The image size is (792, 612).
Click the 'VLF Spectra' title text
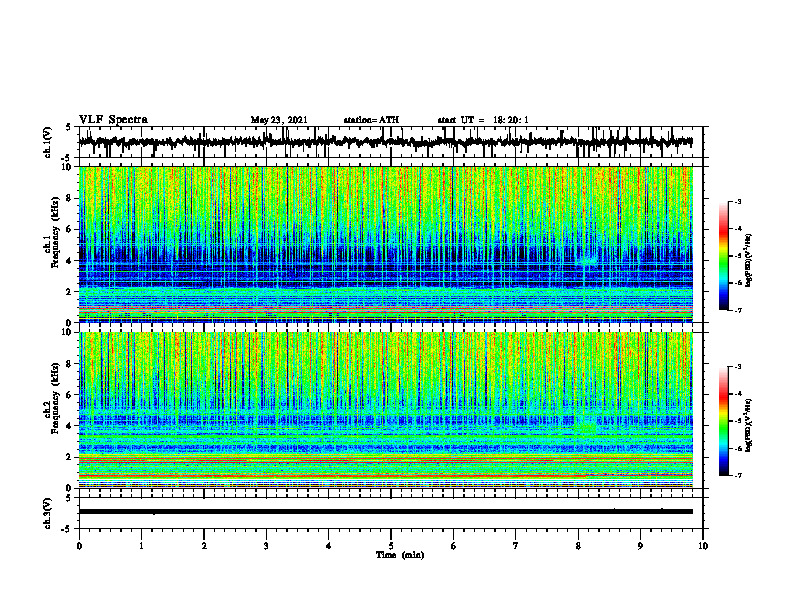(x=113, y=120)
